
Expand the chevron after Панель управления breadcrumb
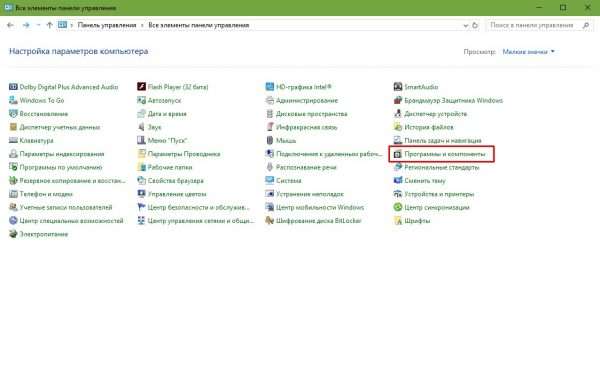coord(142,25)
